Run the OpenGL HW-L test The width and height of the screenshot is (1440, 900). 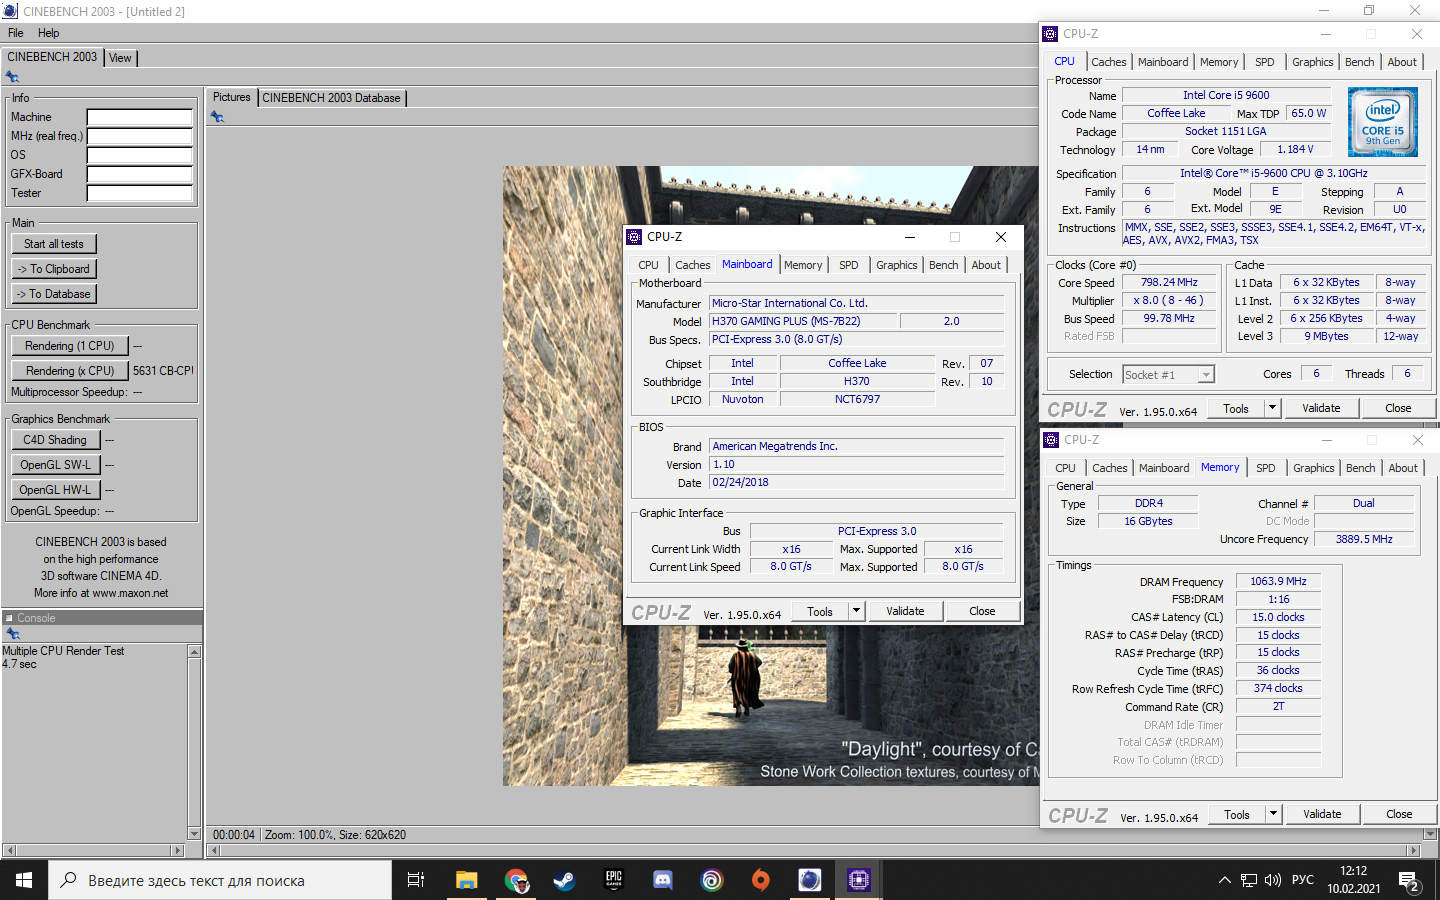[x=55, y=490]
